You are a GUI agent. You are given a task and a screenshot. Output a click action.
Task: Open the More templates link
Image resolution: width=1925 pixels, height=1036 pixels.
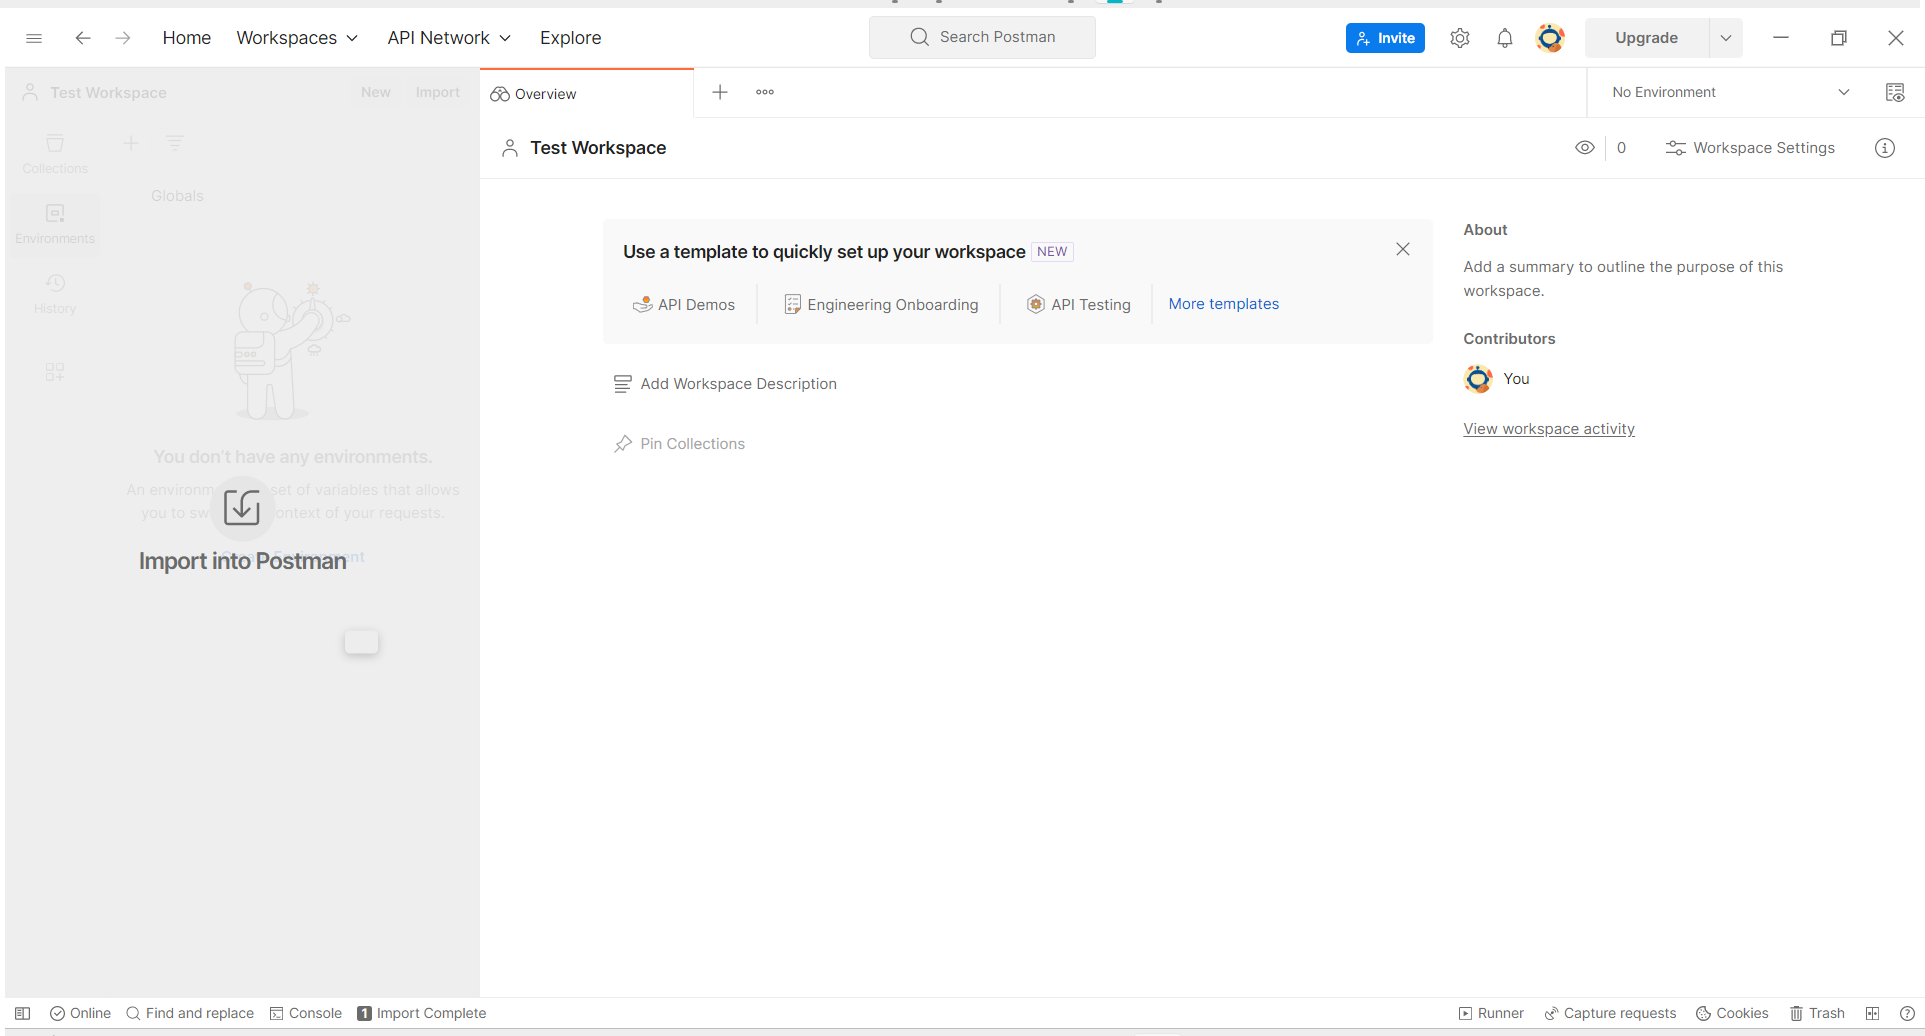(x=1223, y=304)
